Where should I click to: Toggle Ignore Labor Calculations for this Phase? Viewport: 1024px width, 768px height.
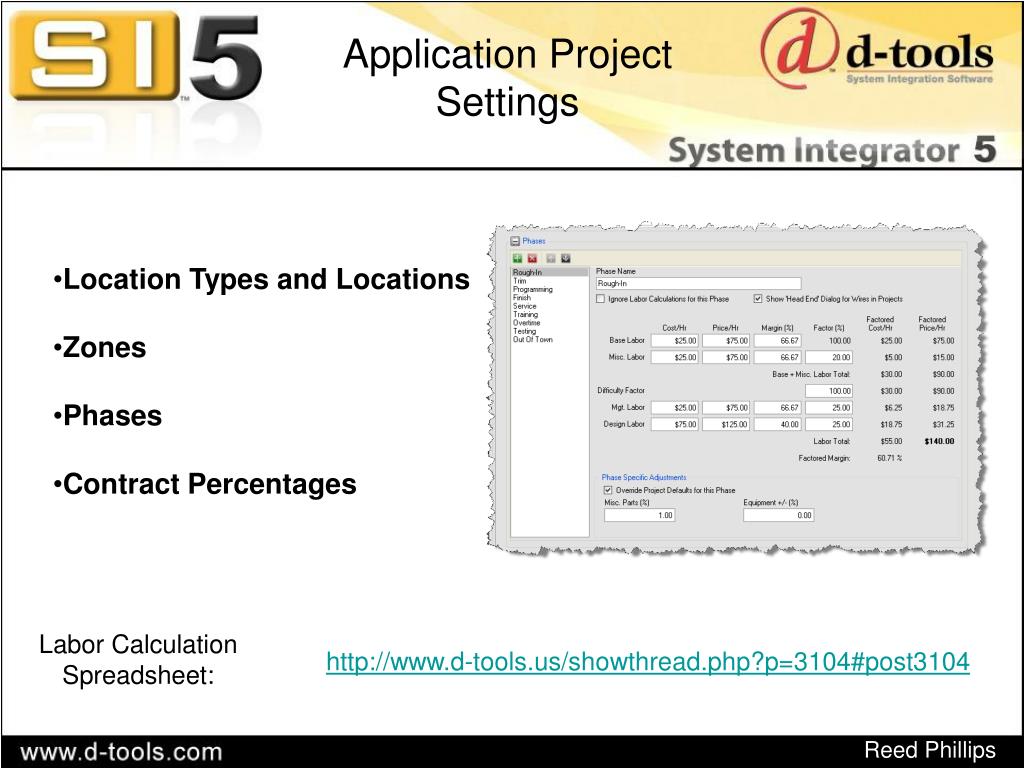click(600, 299)
